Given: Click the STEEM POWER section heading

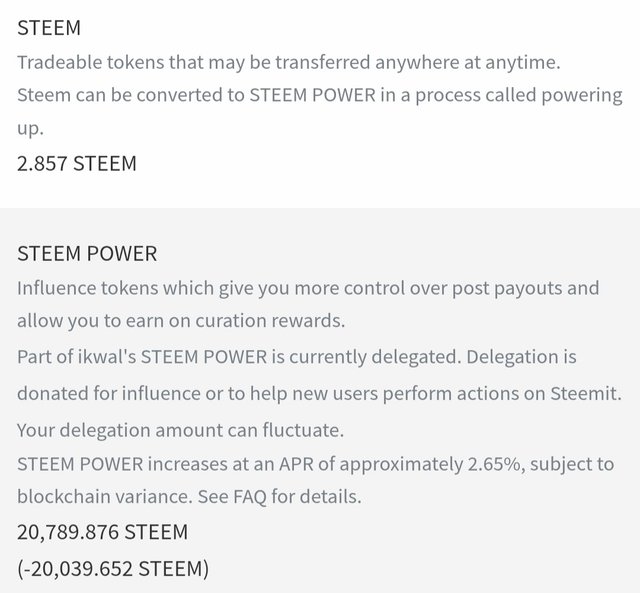Looking at the screenshot, I should pyautogui.click(x=87, y=254).
